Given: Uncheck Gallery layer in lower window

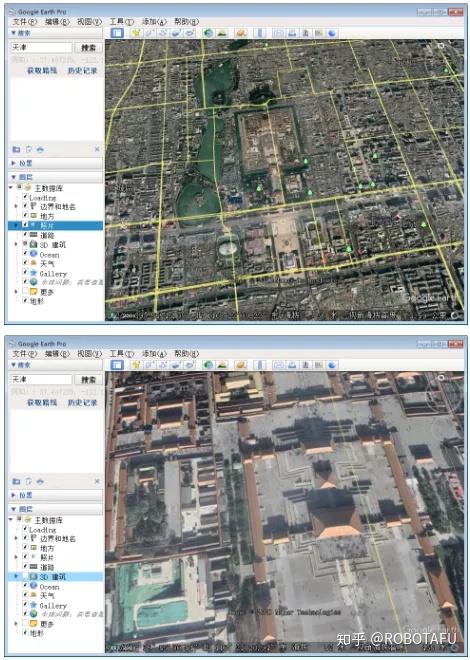Looking at the screenshot, I should tap(25, 605).
